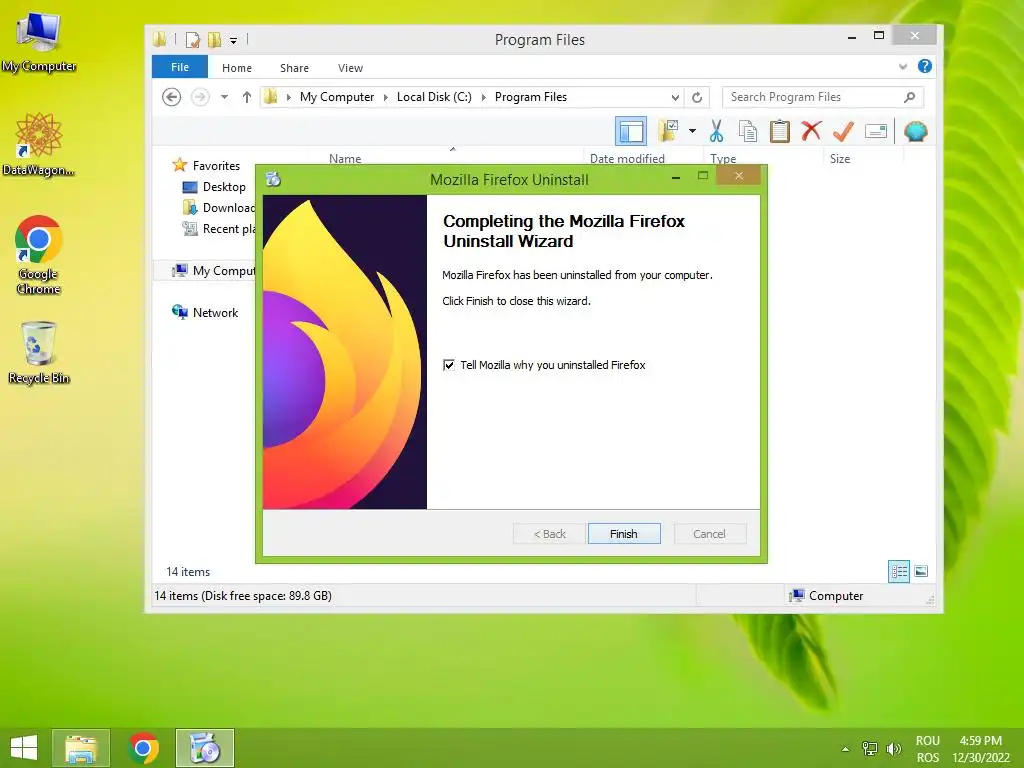This screenshot has width=1024, height=768.
Task: Open Customize Quick Access Toolbar dropdown
Action: (233, 40)
